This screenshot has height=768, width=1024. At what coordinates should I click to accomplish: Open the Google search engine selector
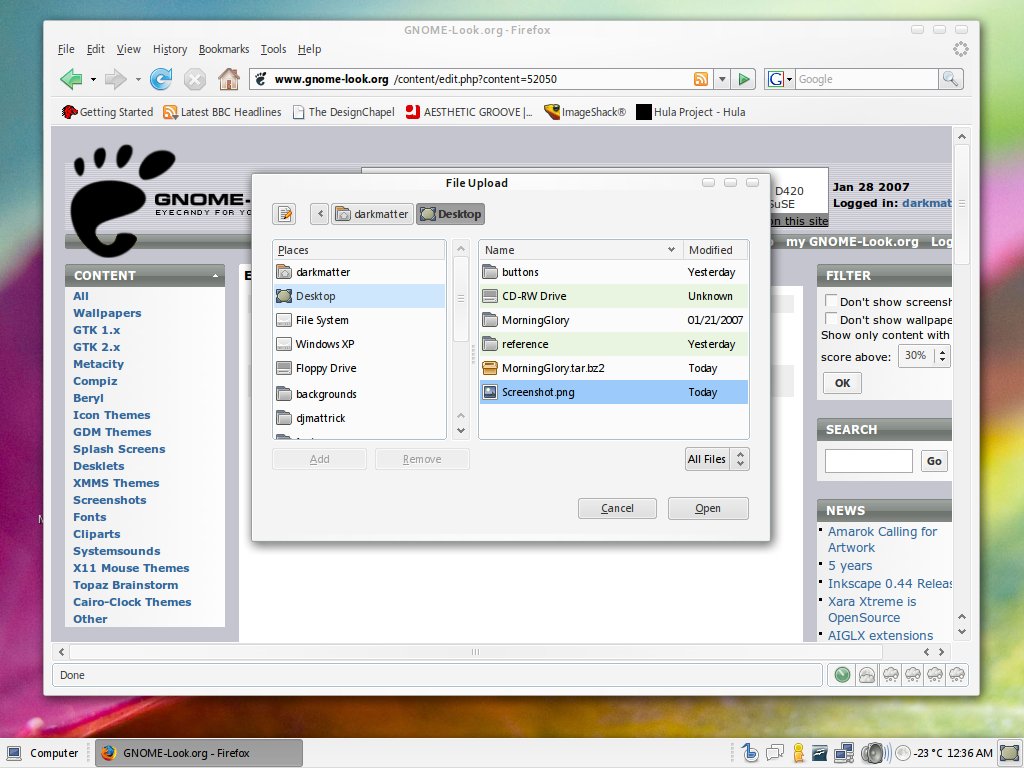pyautogui.click(x=779, y=79)
